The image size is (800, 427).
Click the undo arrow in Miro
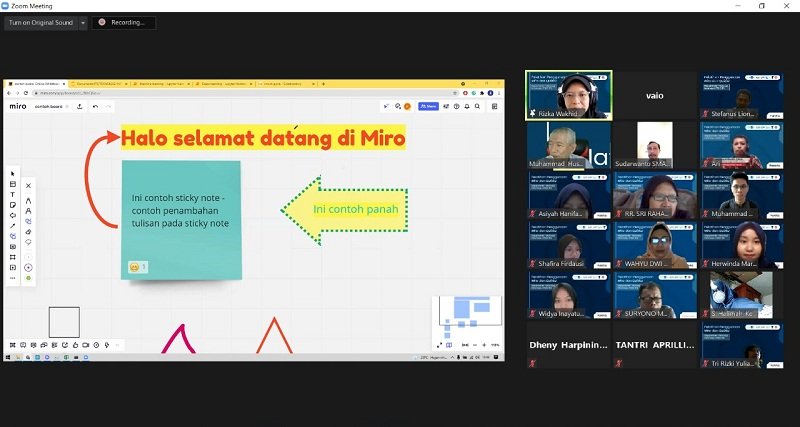[x=95, y=106]
